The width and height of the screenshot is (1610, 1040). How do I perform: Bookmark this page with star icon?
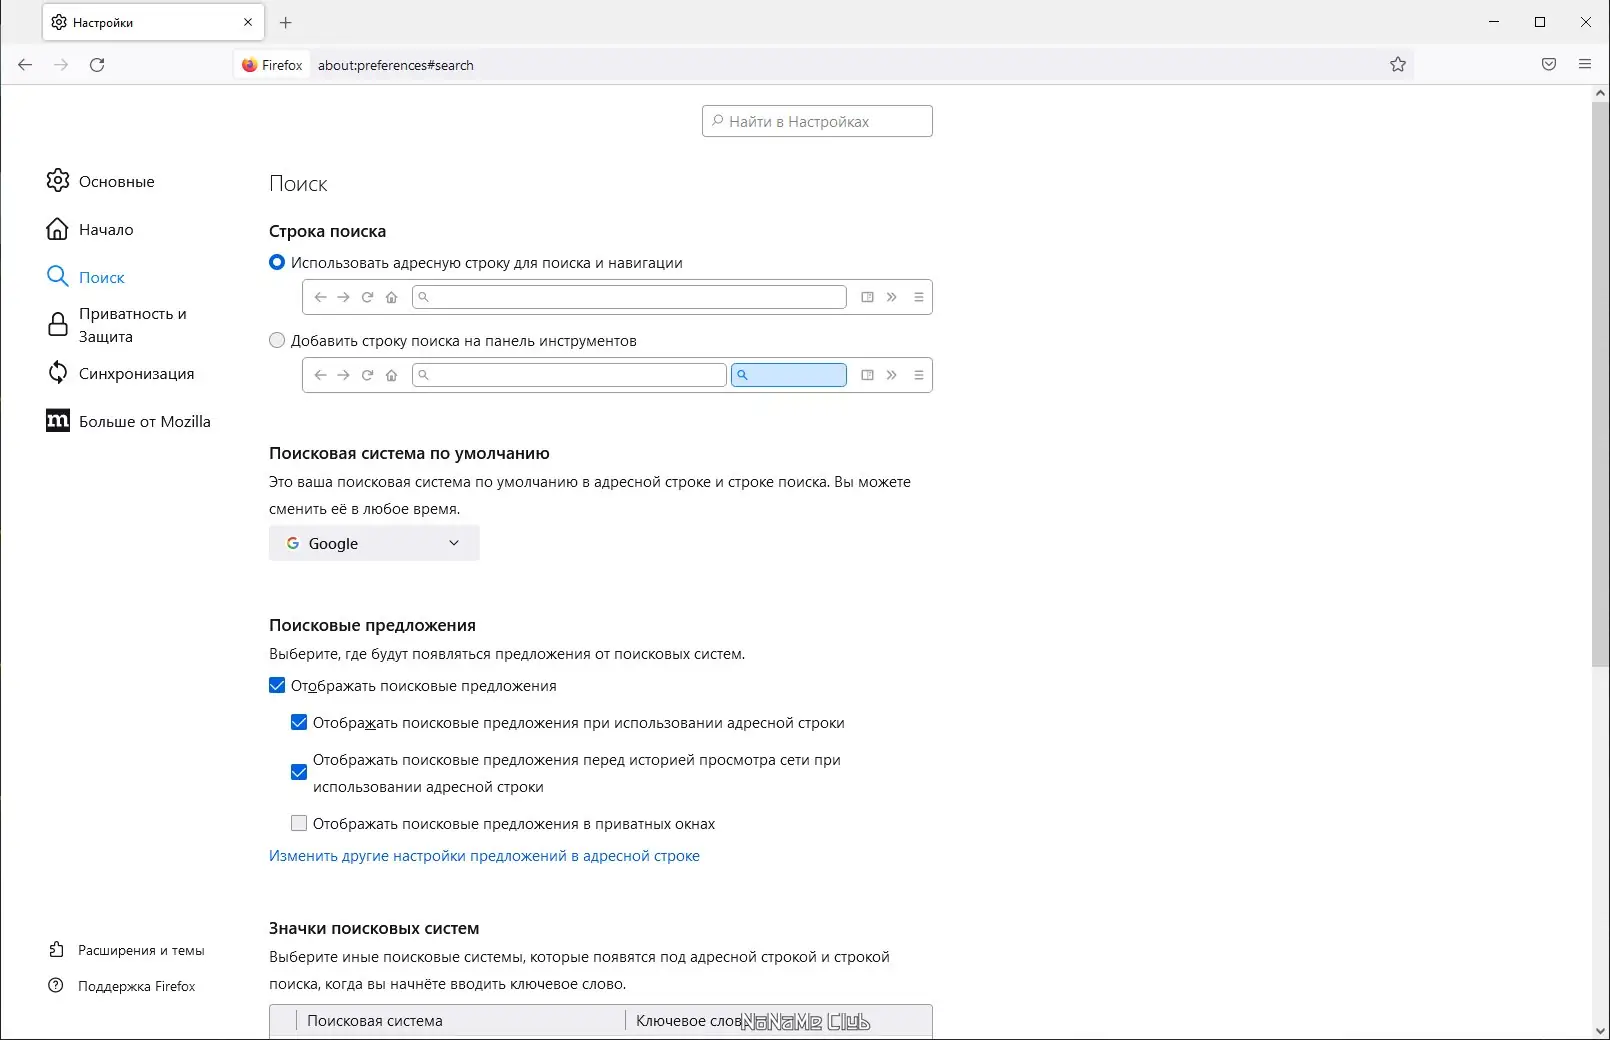1398,65
